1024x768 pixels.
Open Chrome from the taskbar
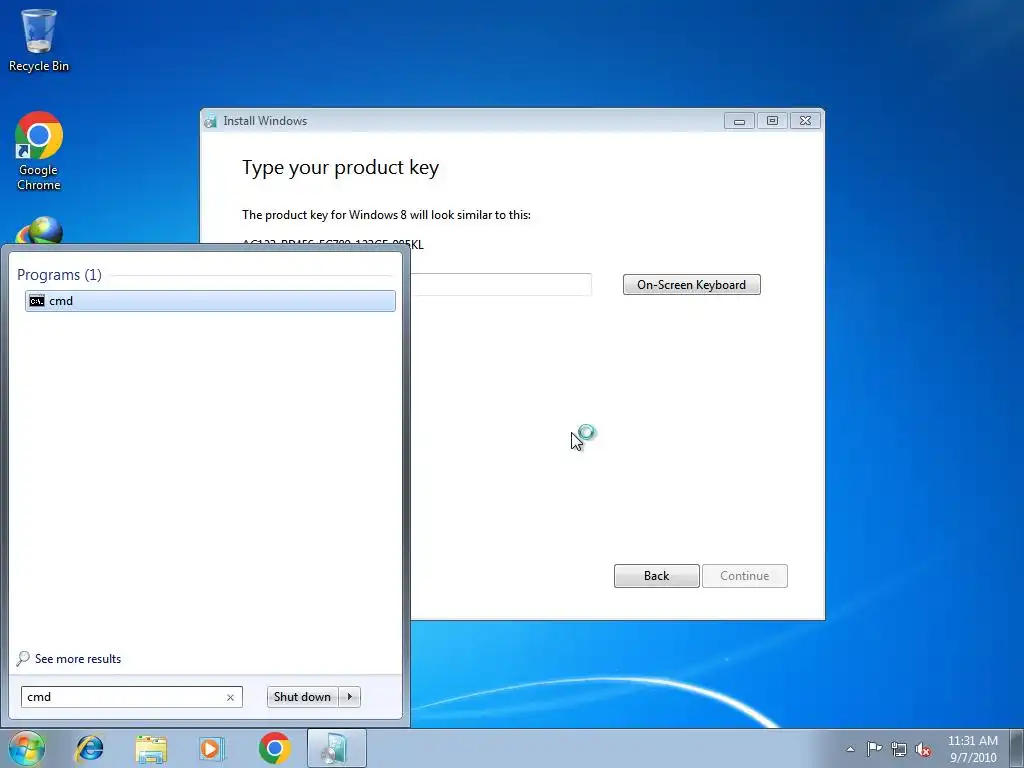(274, 748)
